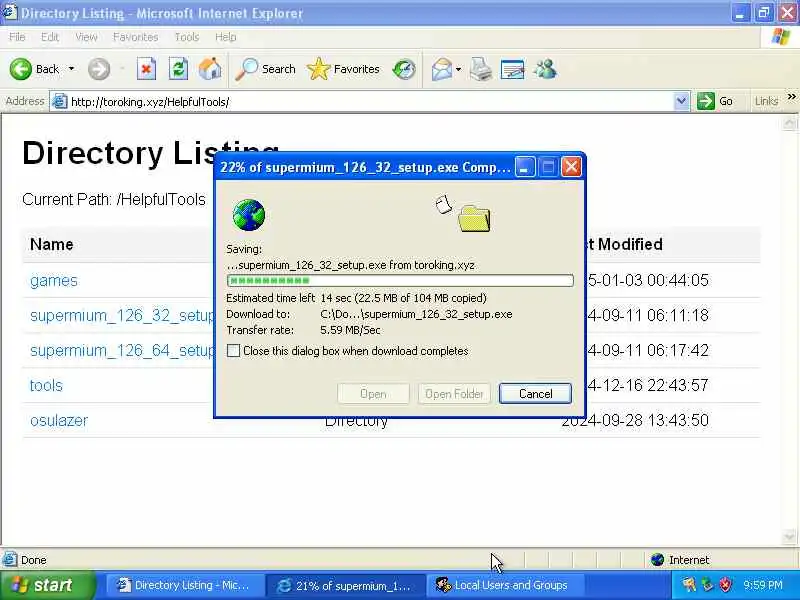Viewport: 800px width, 600px height.
Task: Click the Edit page toolbar icon
Action: pos(512,69)
